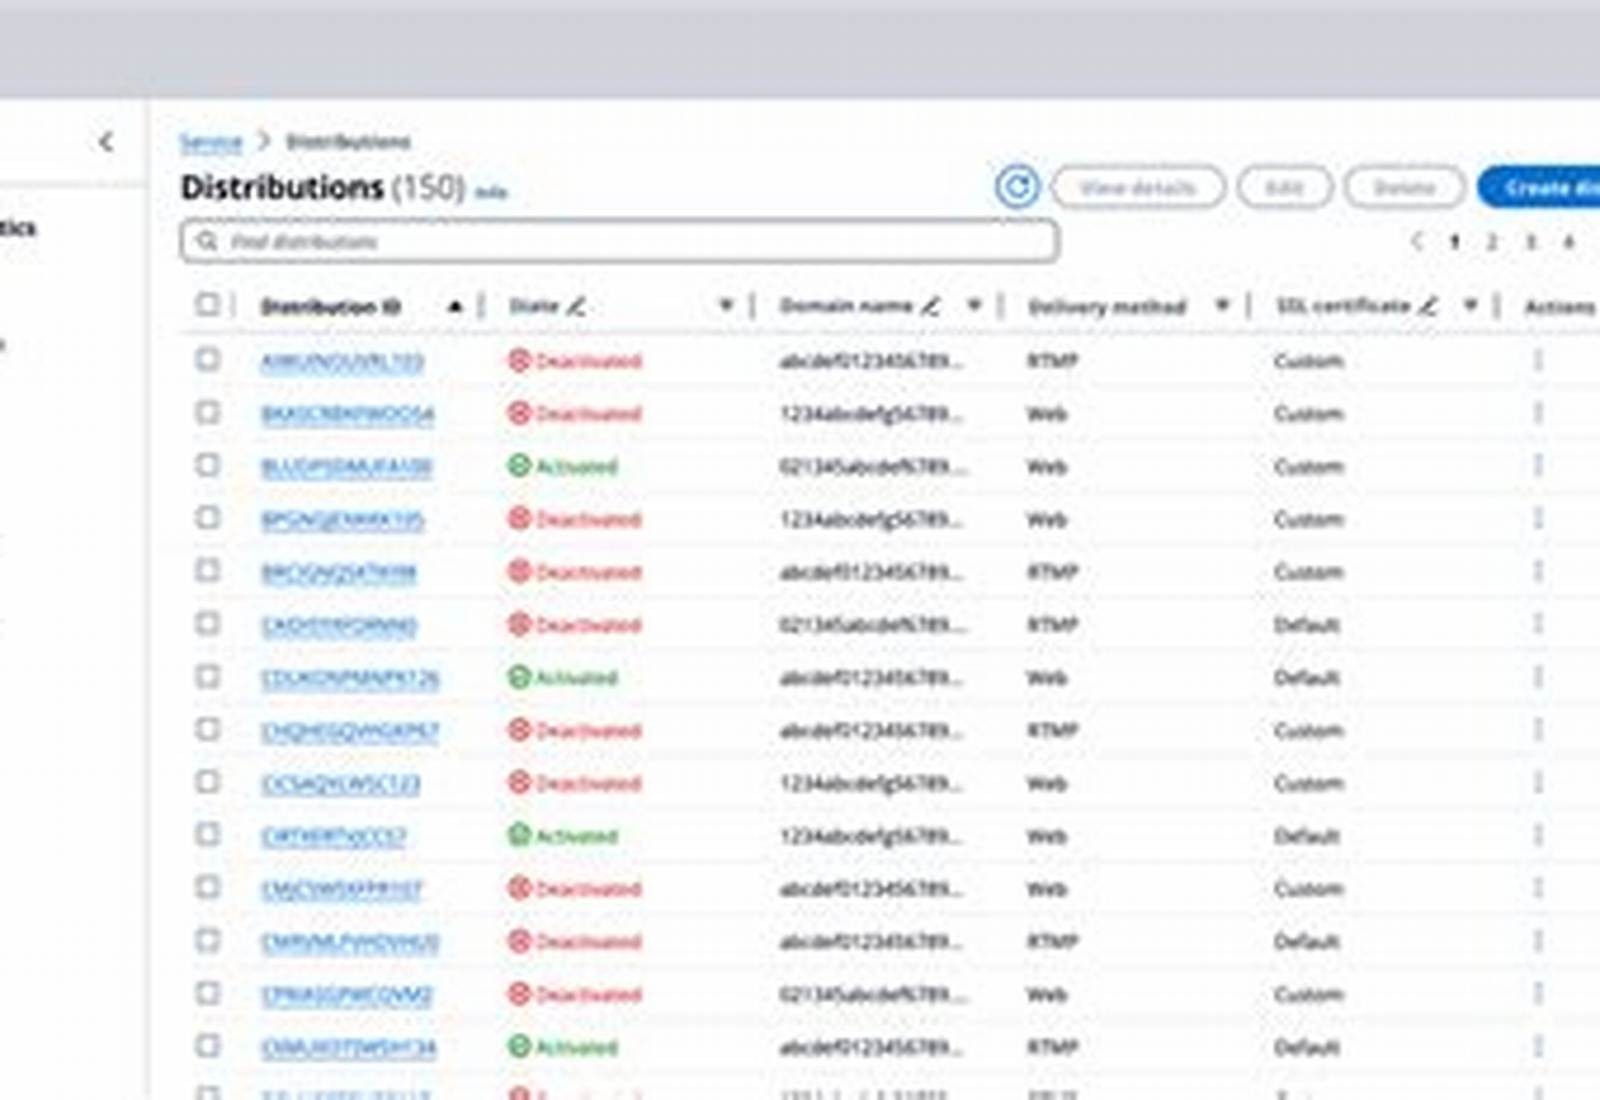This screenshot has width=1600, height=1100.
Task: Go to page 3 in pagination
Action: (x=1530, y=241)
